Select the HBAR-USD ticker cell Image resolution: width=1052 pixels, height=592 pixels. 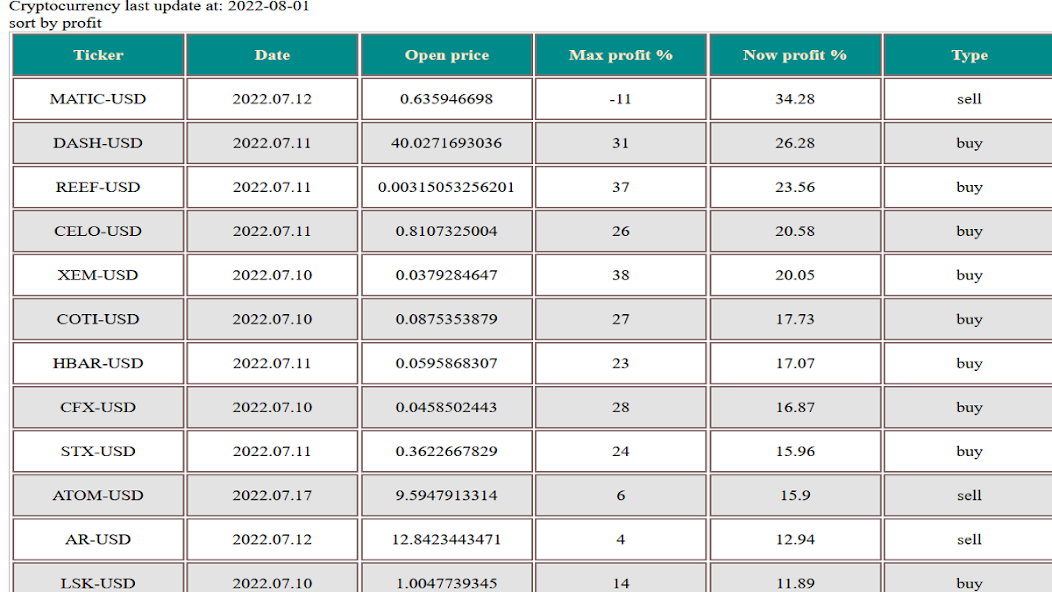(x=98, y=363)
